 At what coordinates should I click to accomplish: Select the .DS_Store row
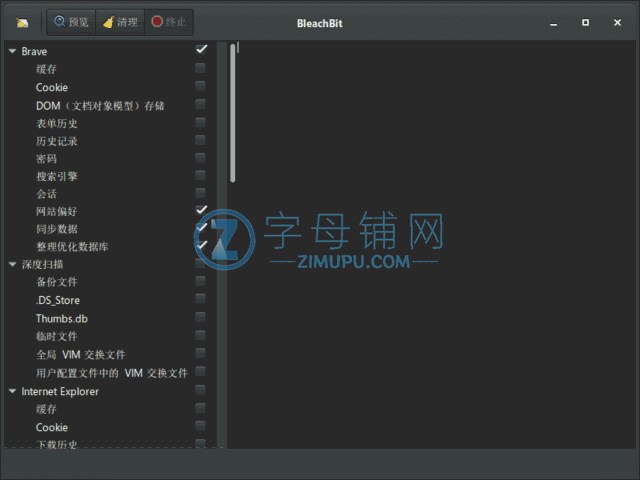click(x=58, y=300)
